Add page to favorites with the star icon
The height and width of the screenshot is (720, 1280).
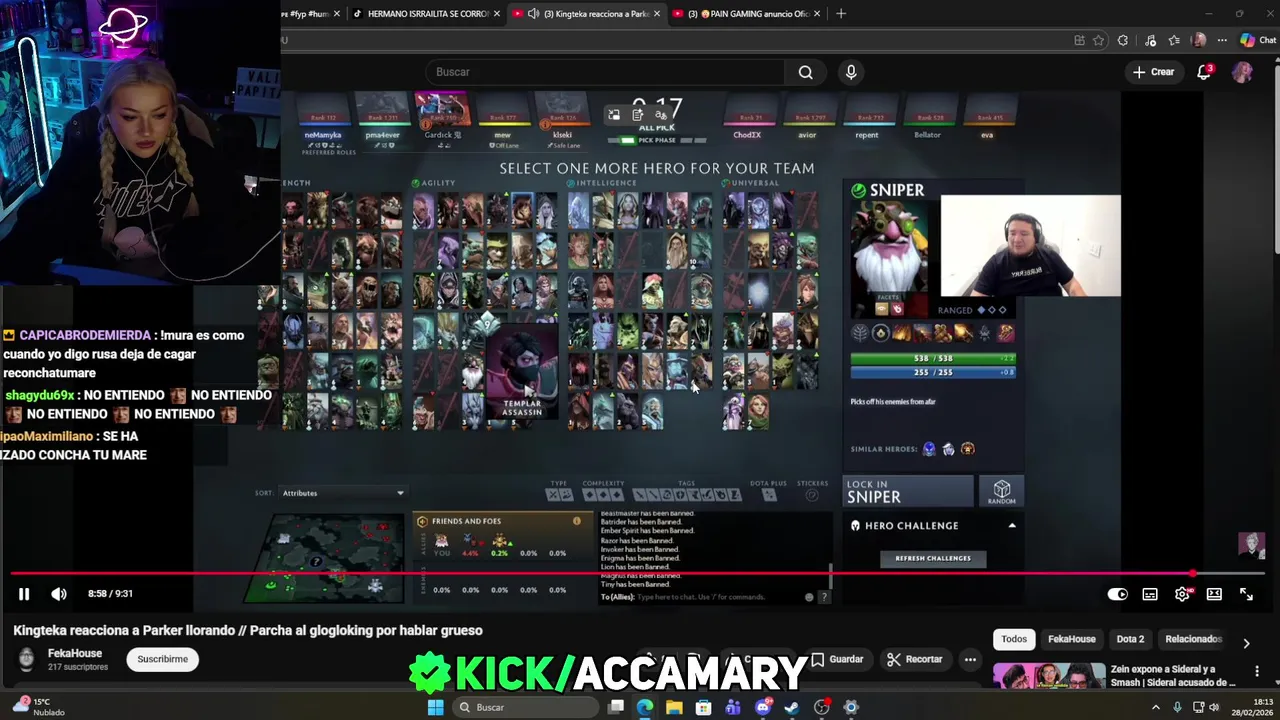pyautogui.click(x=1098, y=41)
